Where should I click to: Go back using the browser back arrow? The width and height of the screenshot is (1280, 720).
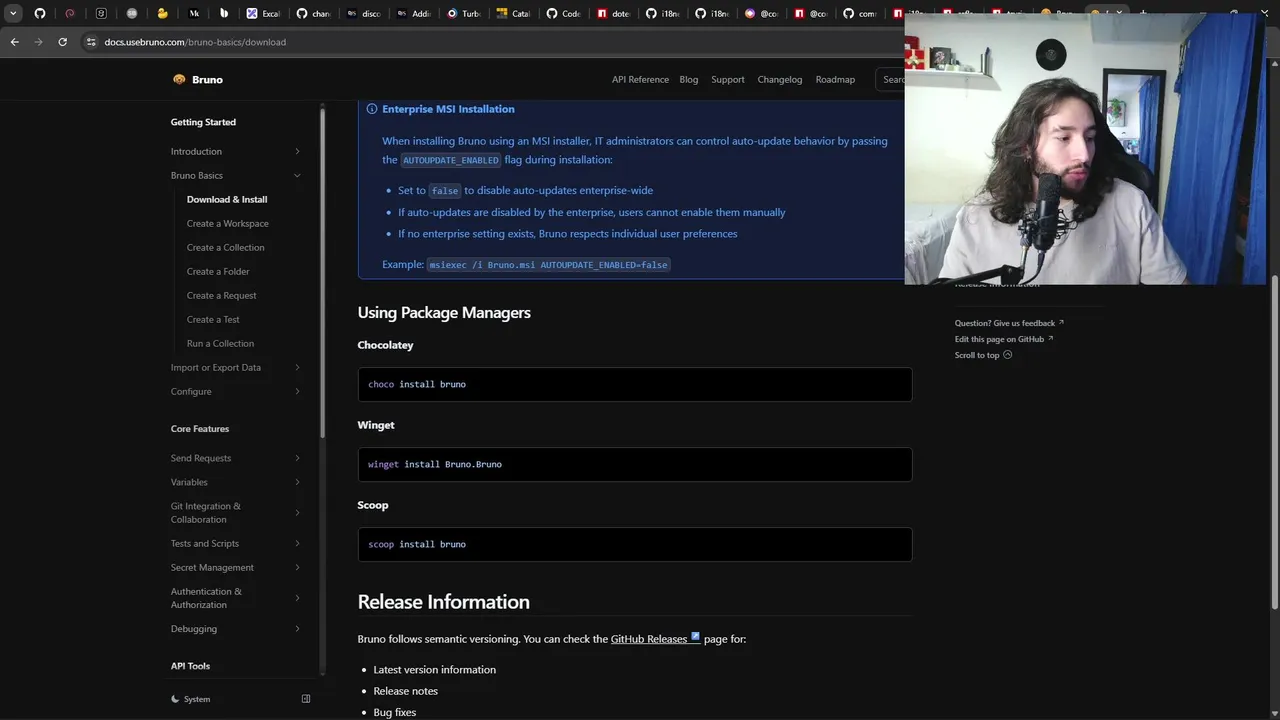(x=14, y=42)
